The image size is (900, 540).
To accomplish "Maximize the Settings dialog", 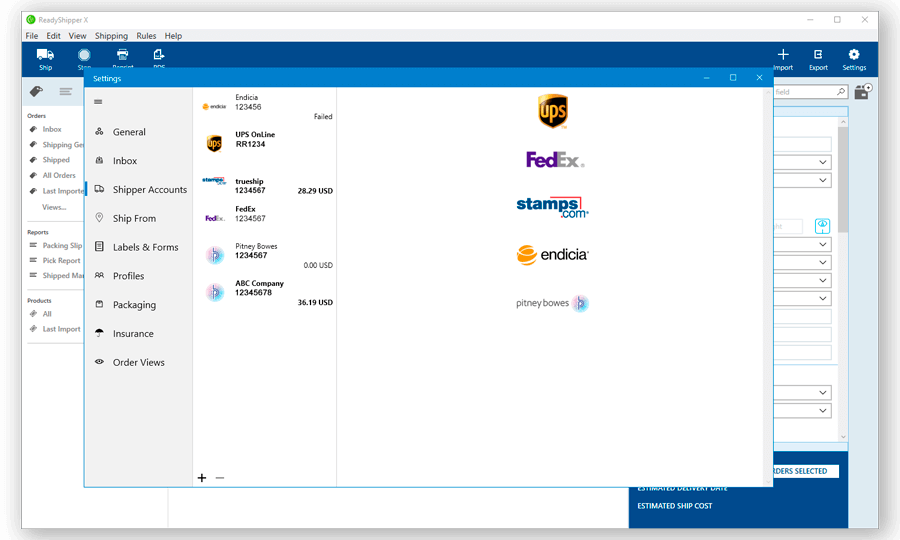I will (733, 77).
